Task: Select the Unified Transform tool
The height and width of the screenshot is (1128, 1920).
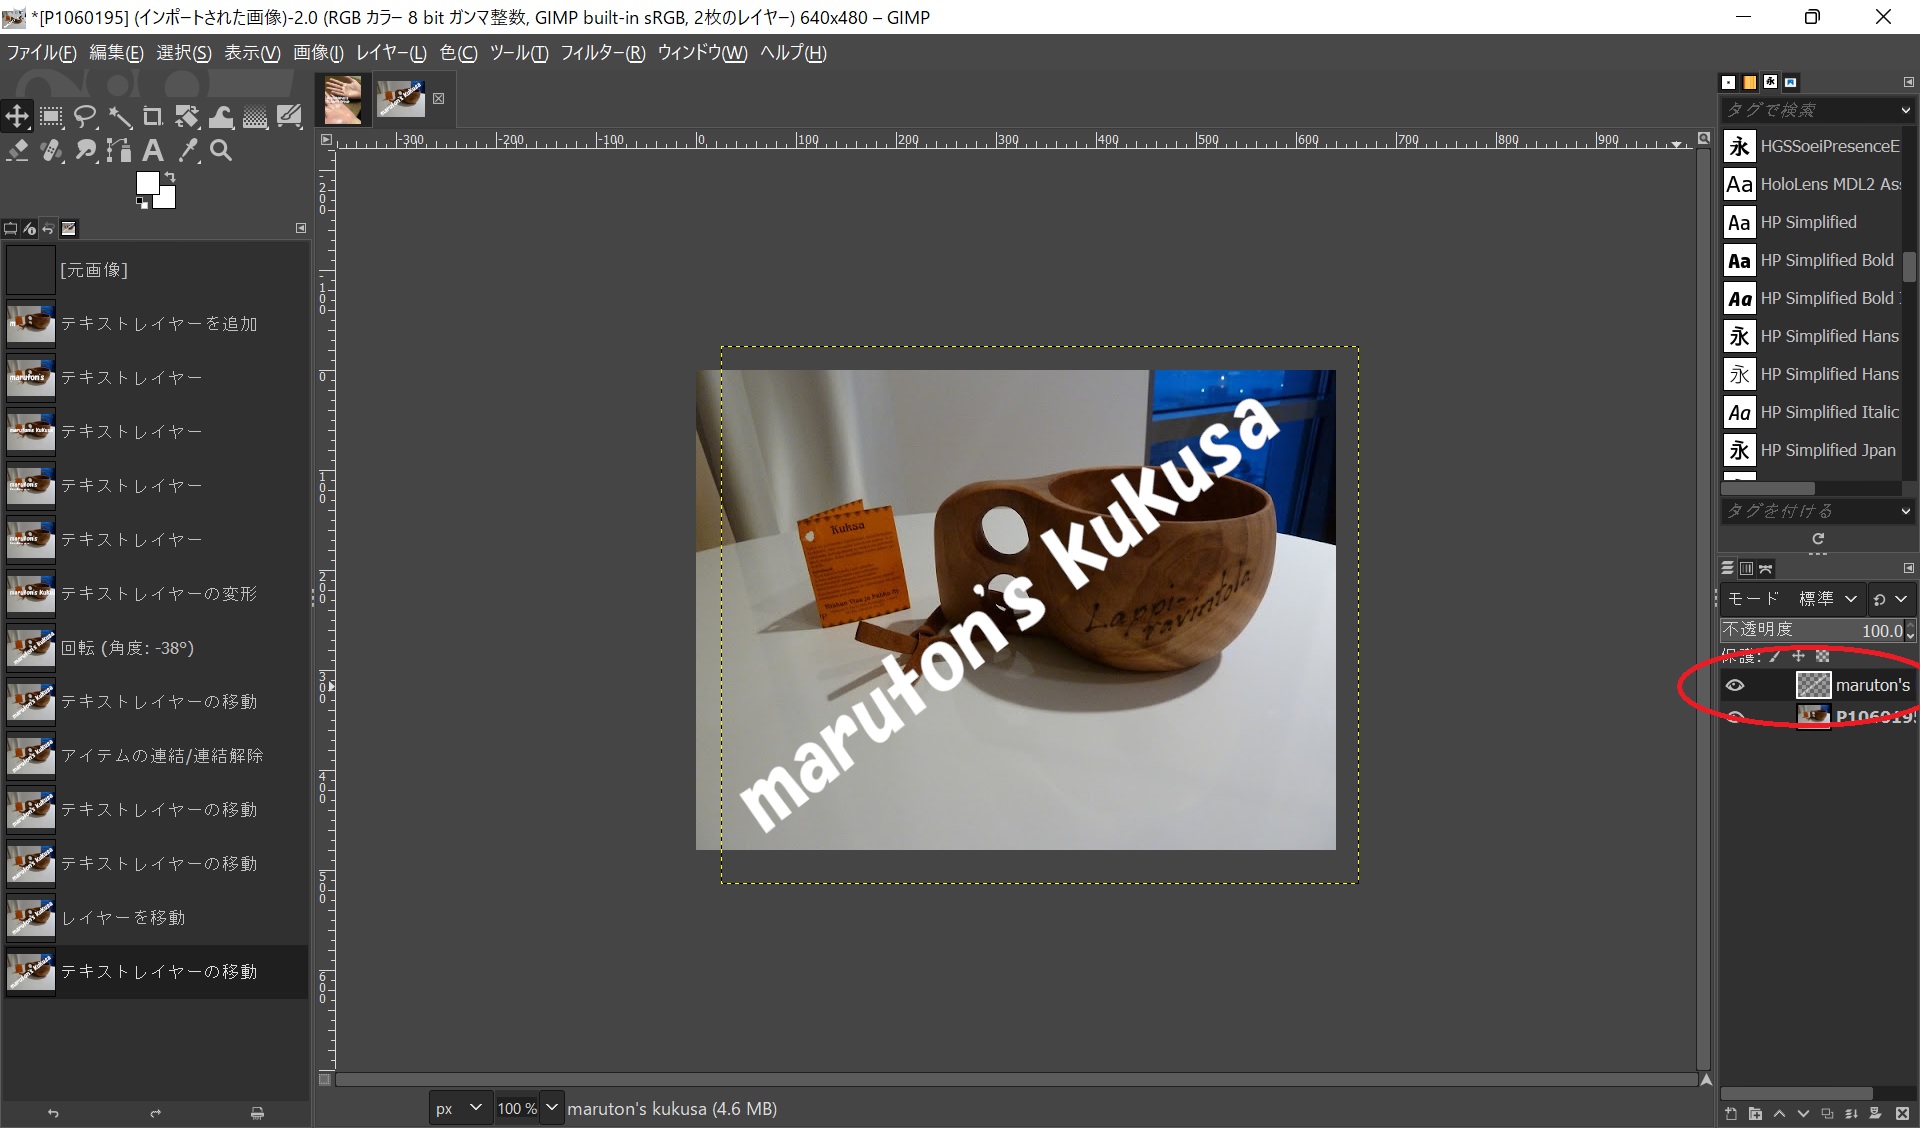Action: [x=187, y=117]
